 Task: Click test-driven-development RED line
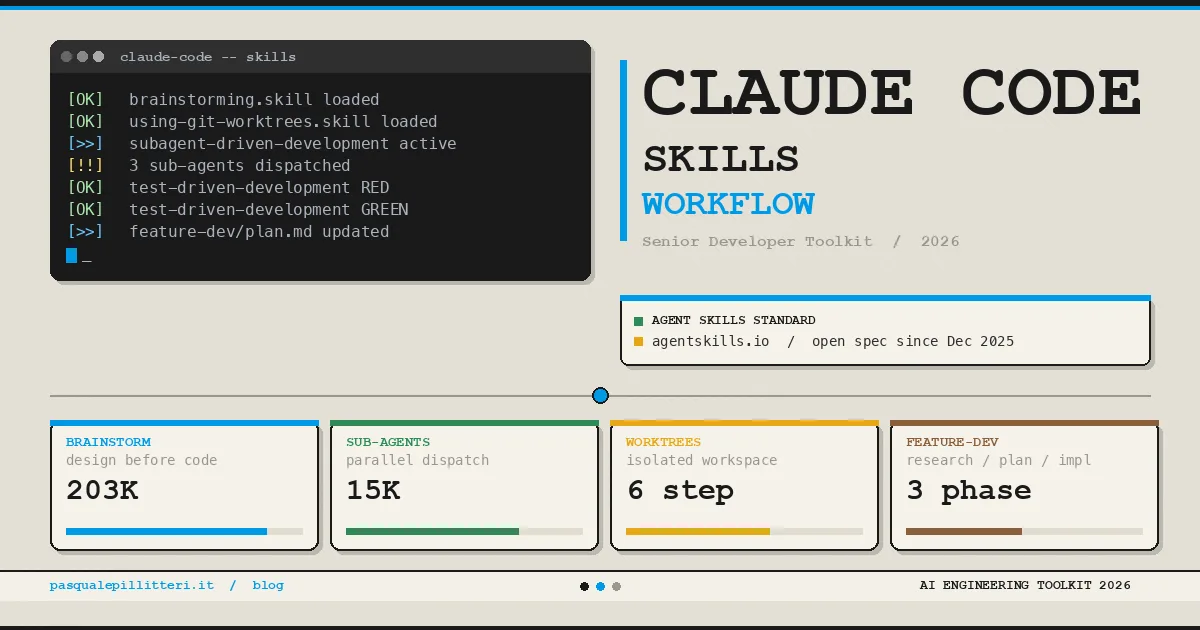click(x=259, y=188)
